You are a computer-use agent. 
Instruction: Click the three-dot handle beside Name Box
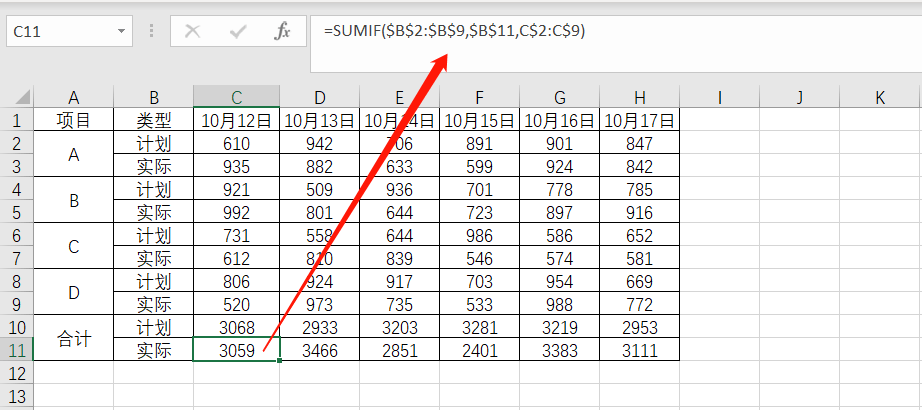152,31
